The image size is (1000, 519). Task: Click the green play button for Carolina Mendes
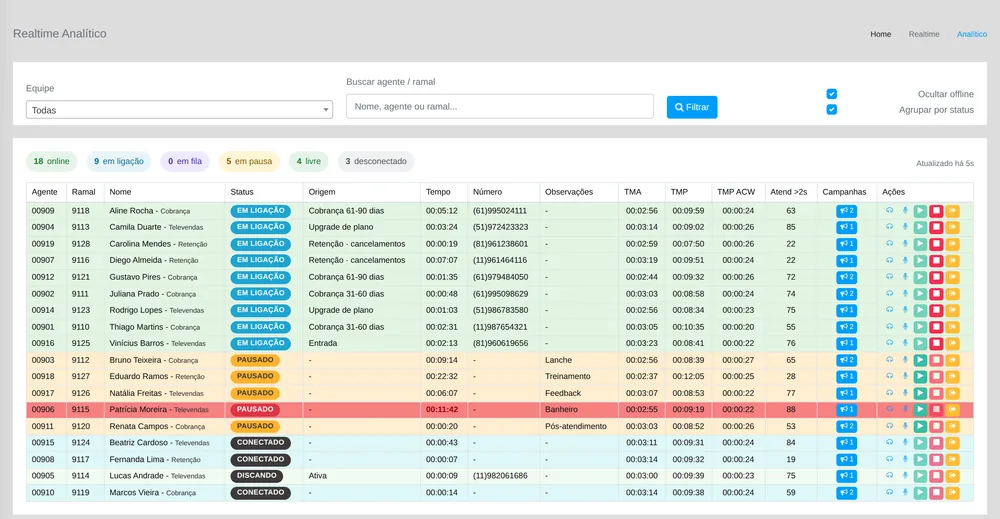(x=920, y=244)
